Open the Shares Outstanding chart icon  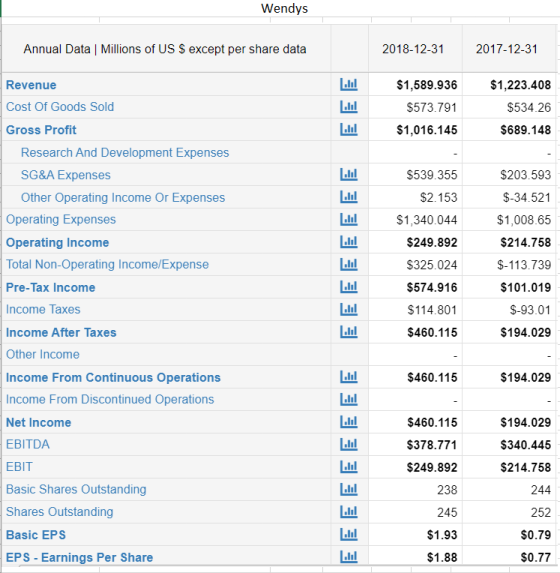click(349, 512)
